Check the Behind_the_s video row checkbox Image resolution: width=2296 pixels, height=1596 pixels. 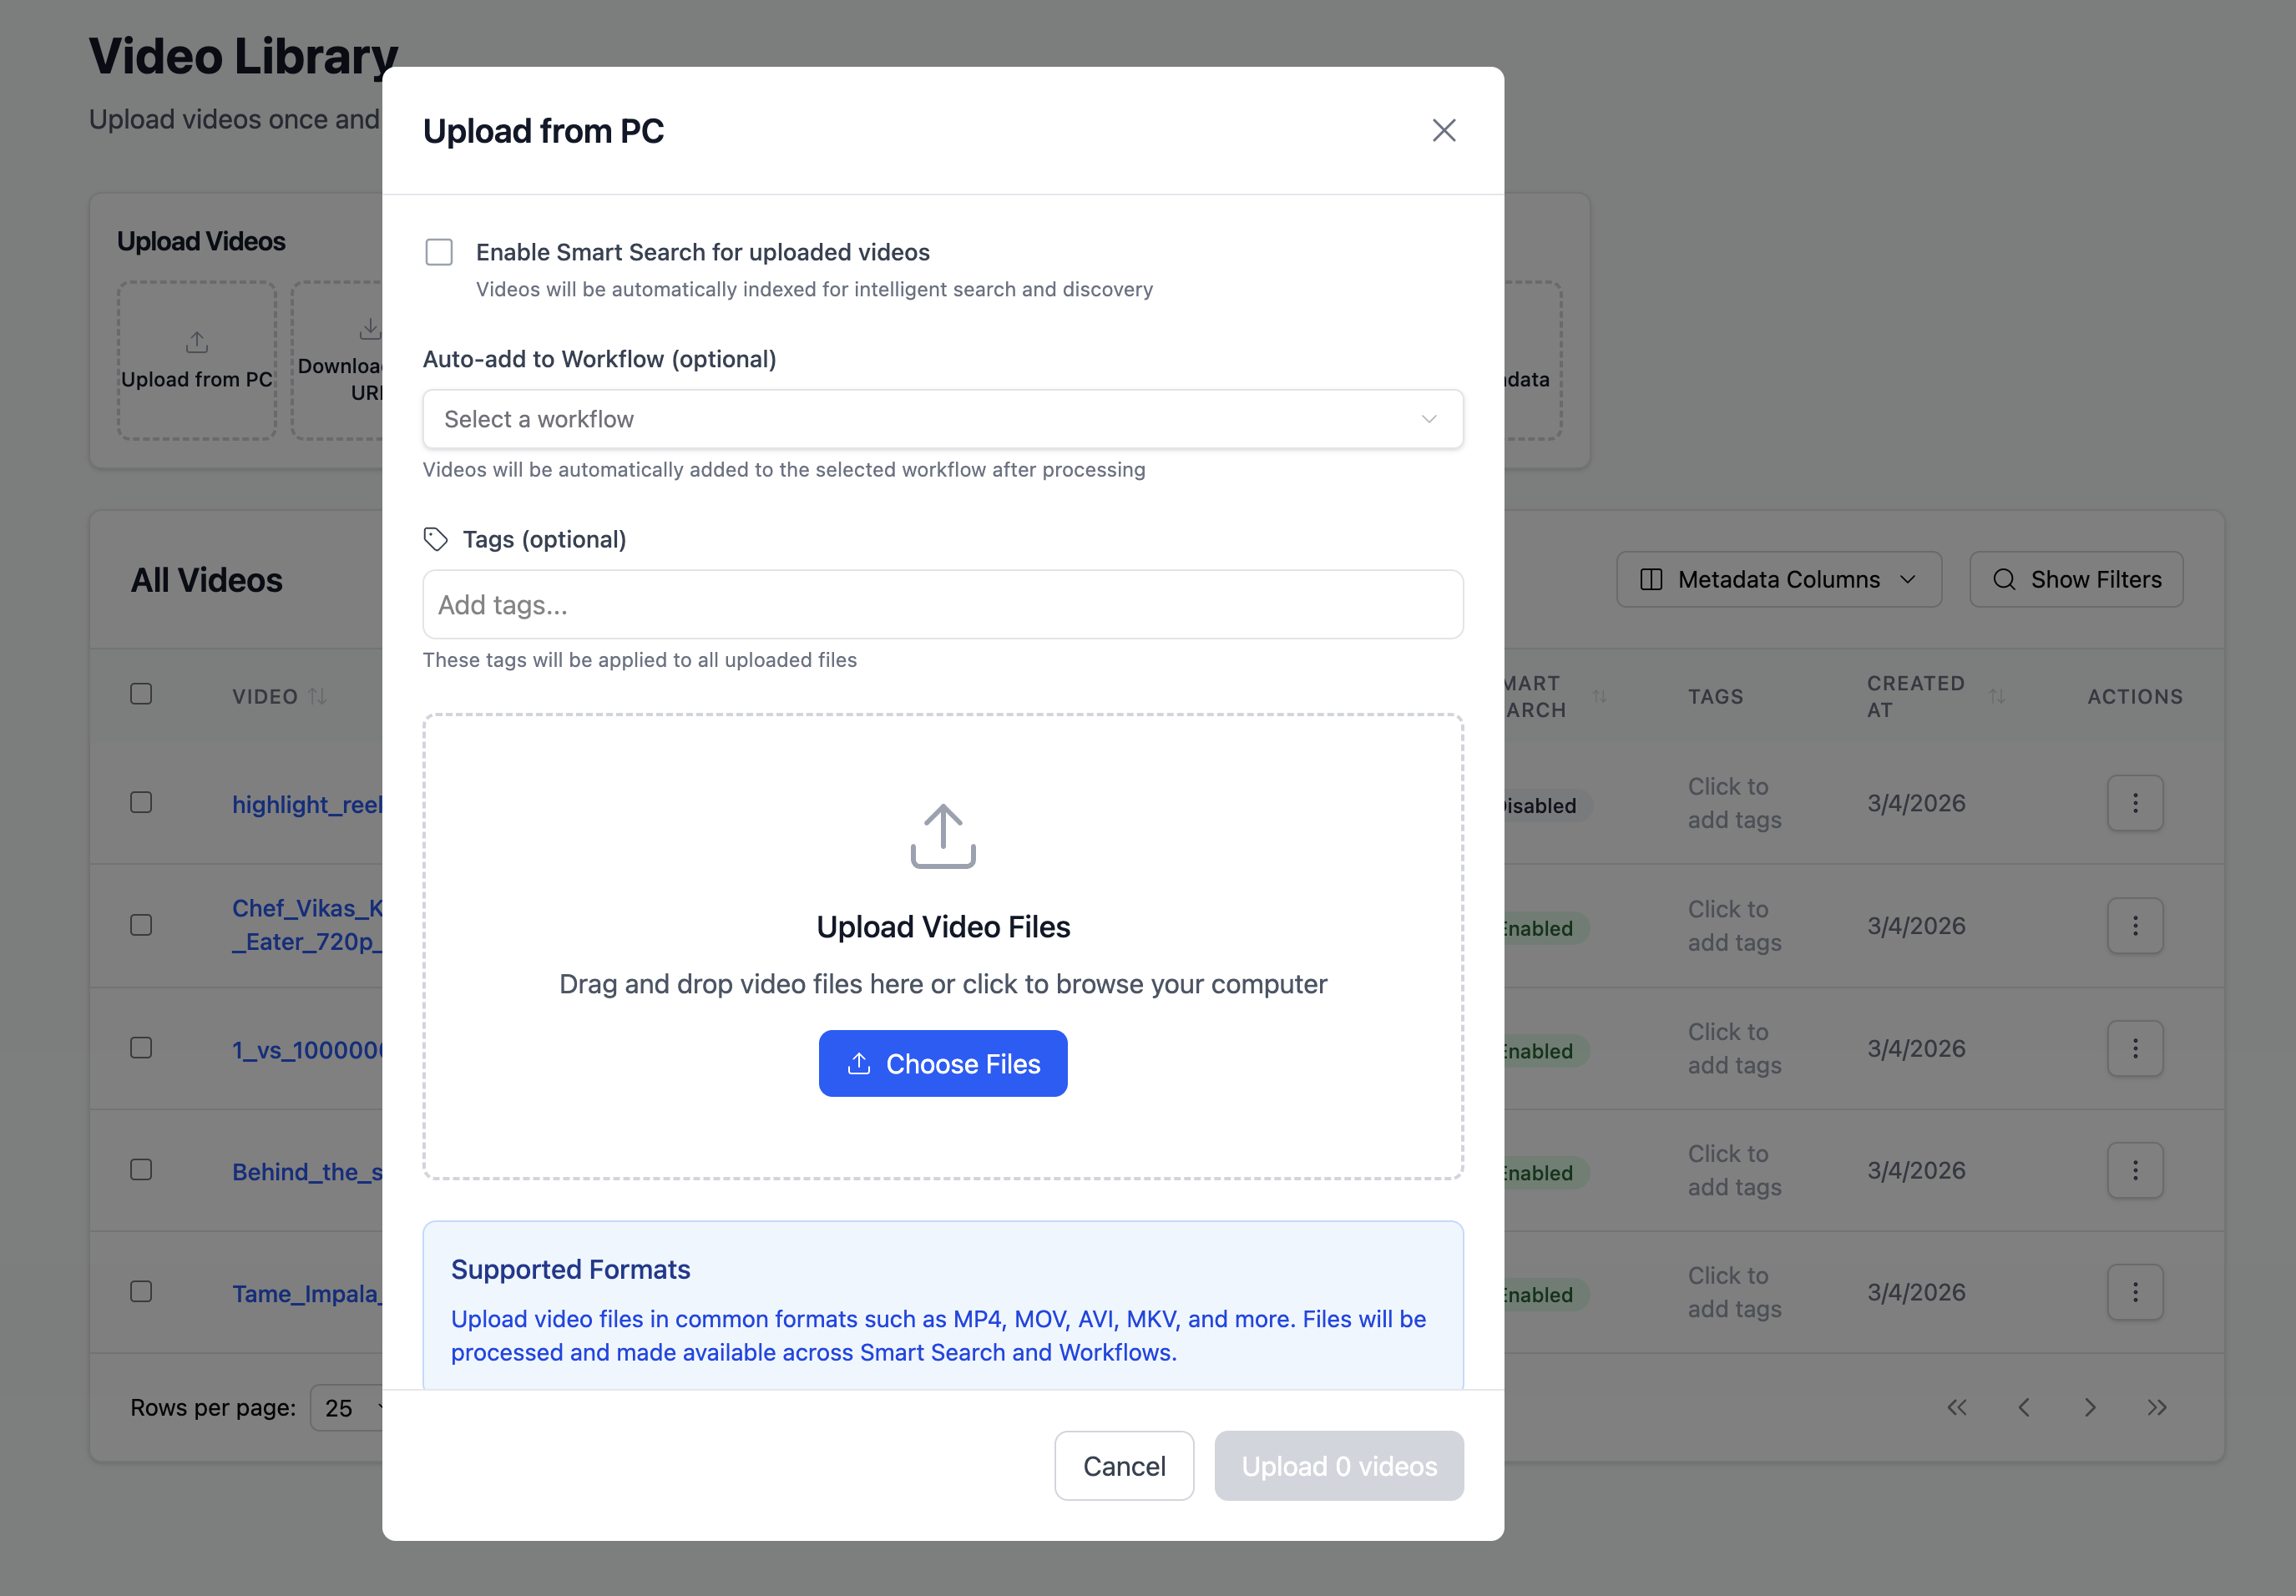pyautogui.click(x=141, y=1169)
